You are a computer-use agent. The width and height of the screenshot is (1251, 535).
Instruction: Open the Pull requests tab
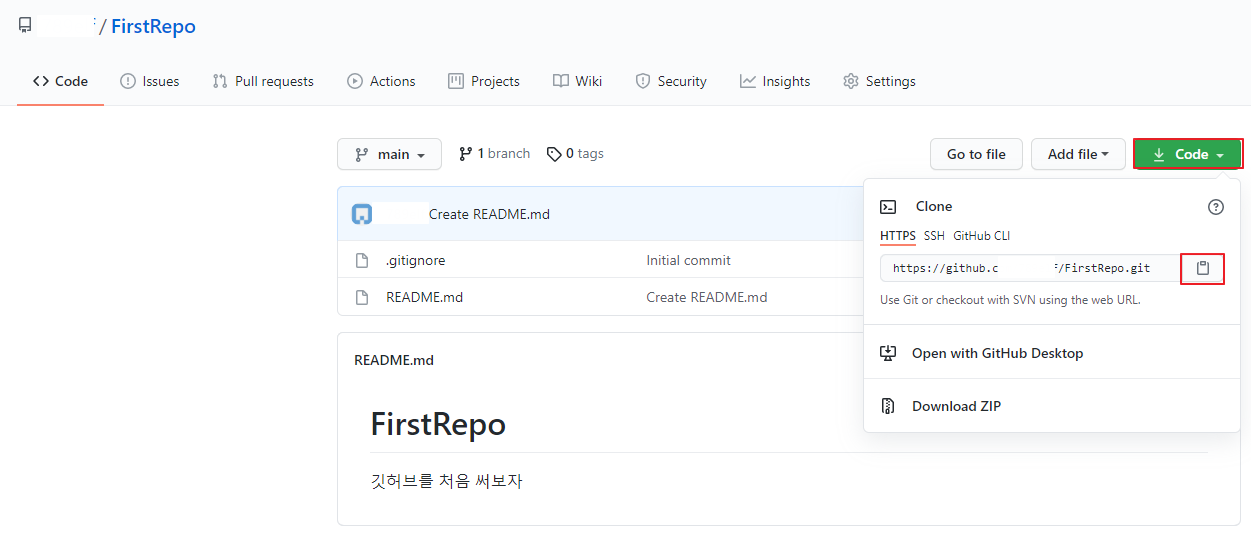263,81
